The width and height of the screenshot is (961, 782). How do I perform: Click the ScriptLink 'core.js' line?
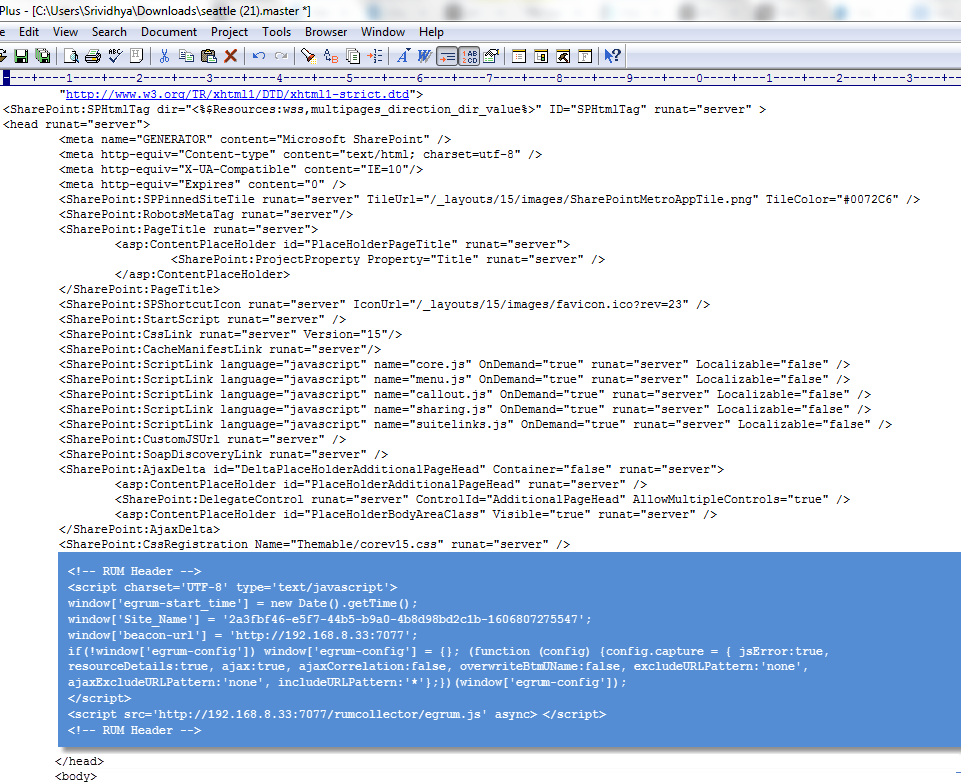tap(454, 365)
